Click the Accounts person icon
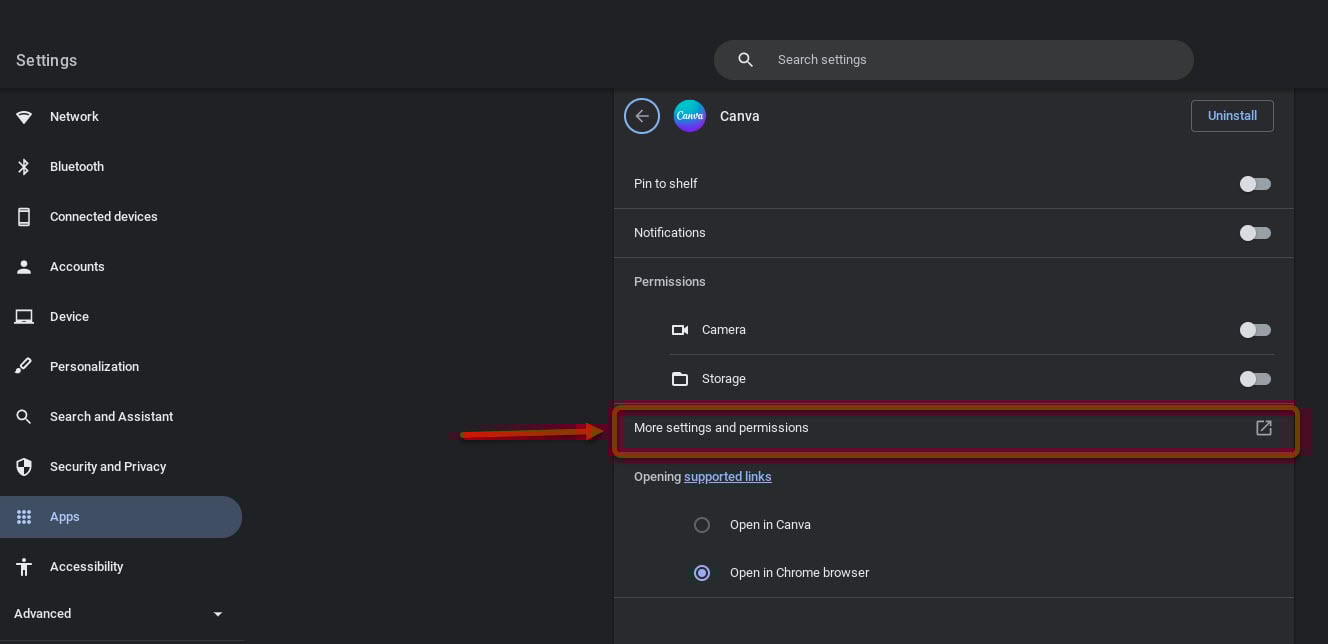 [24, 266]
